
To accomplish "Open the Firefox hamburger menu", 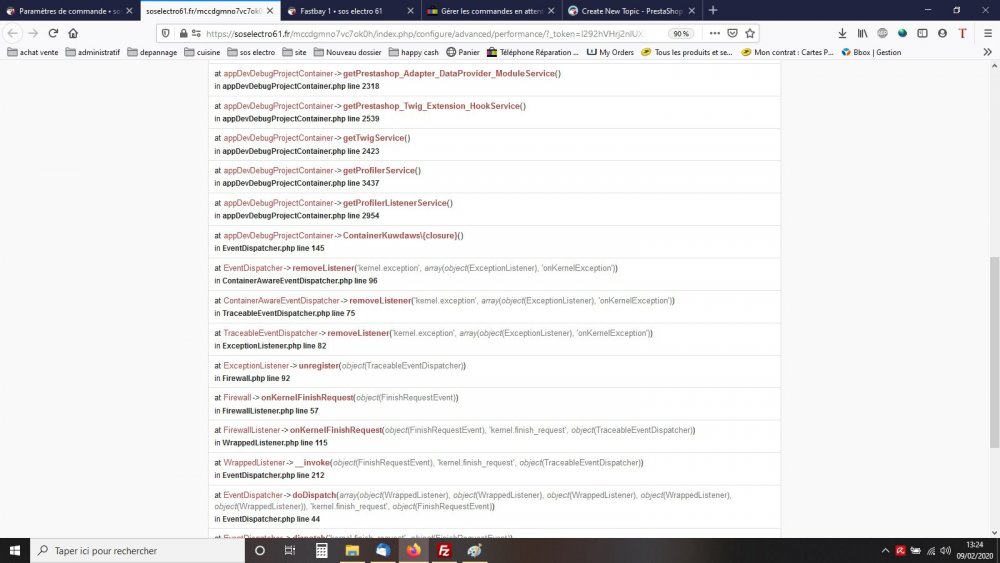I will (x=988, y=33).
